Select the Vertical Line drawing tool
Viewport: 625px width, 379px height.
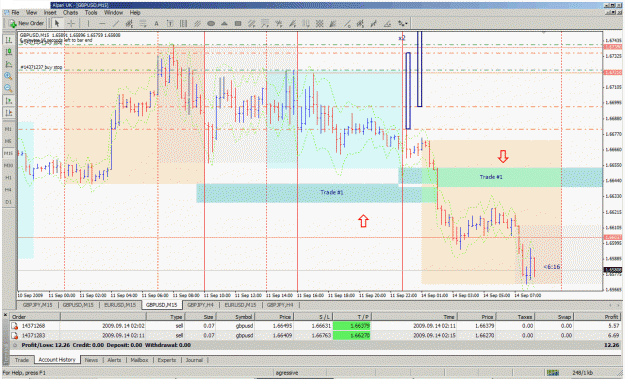click(x=88, y=24)
